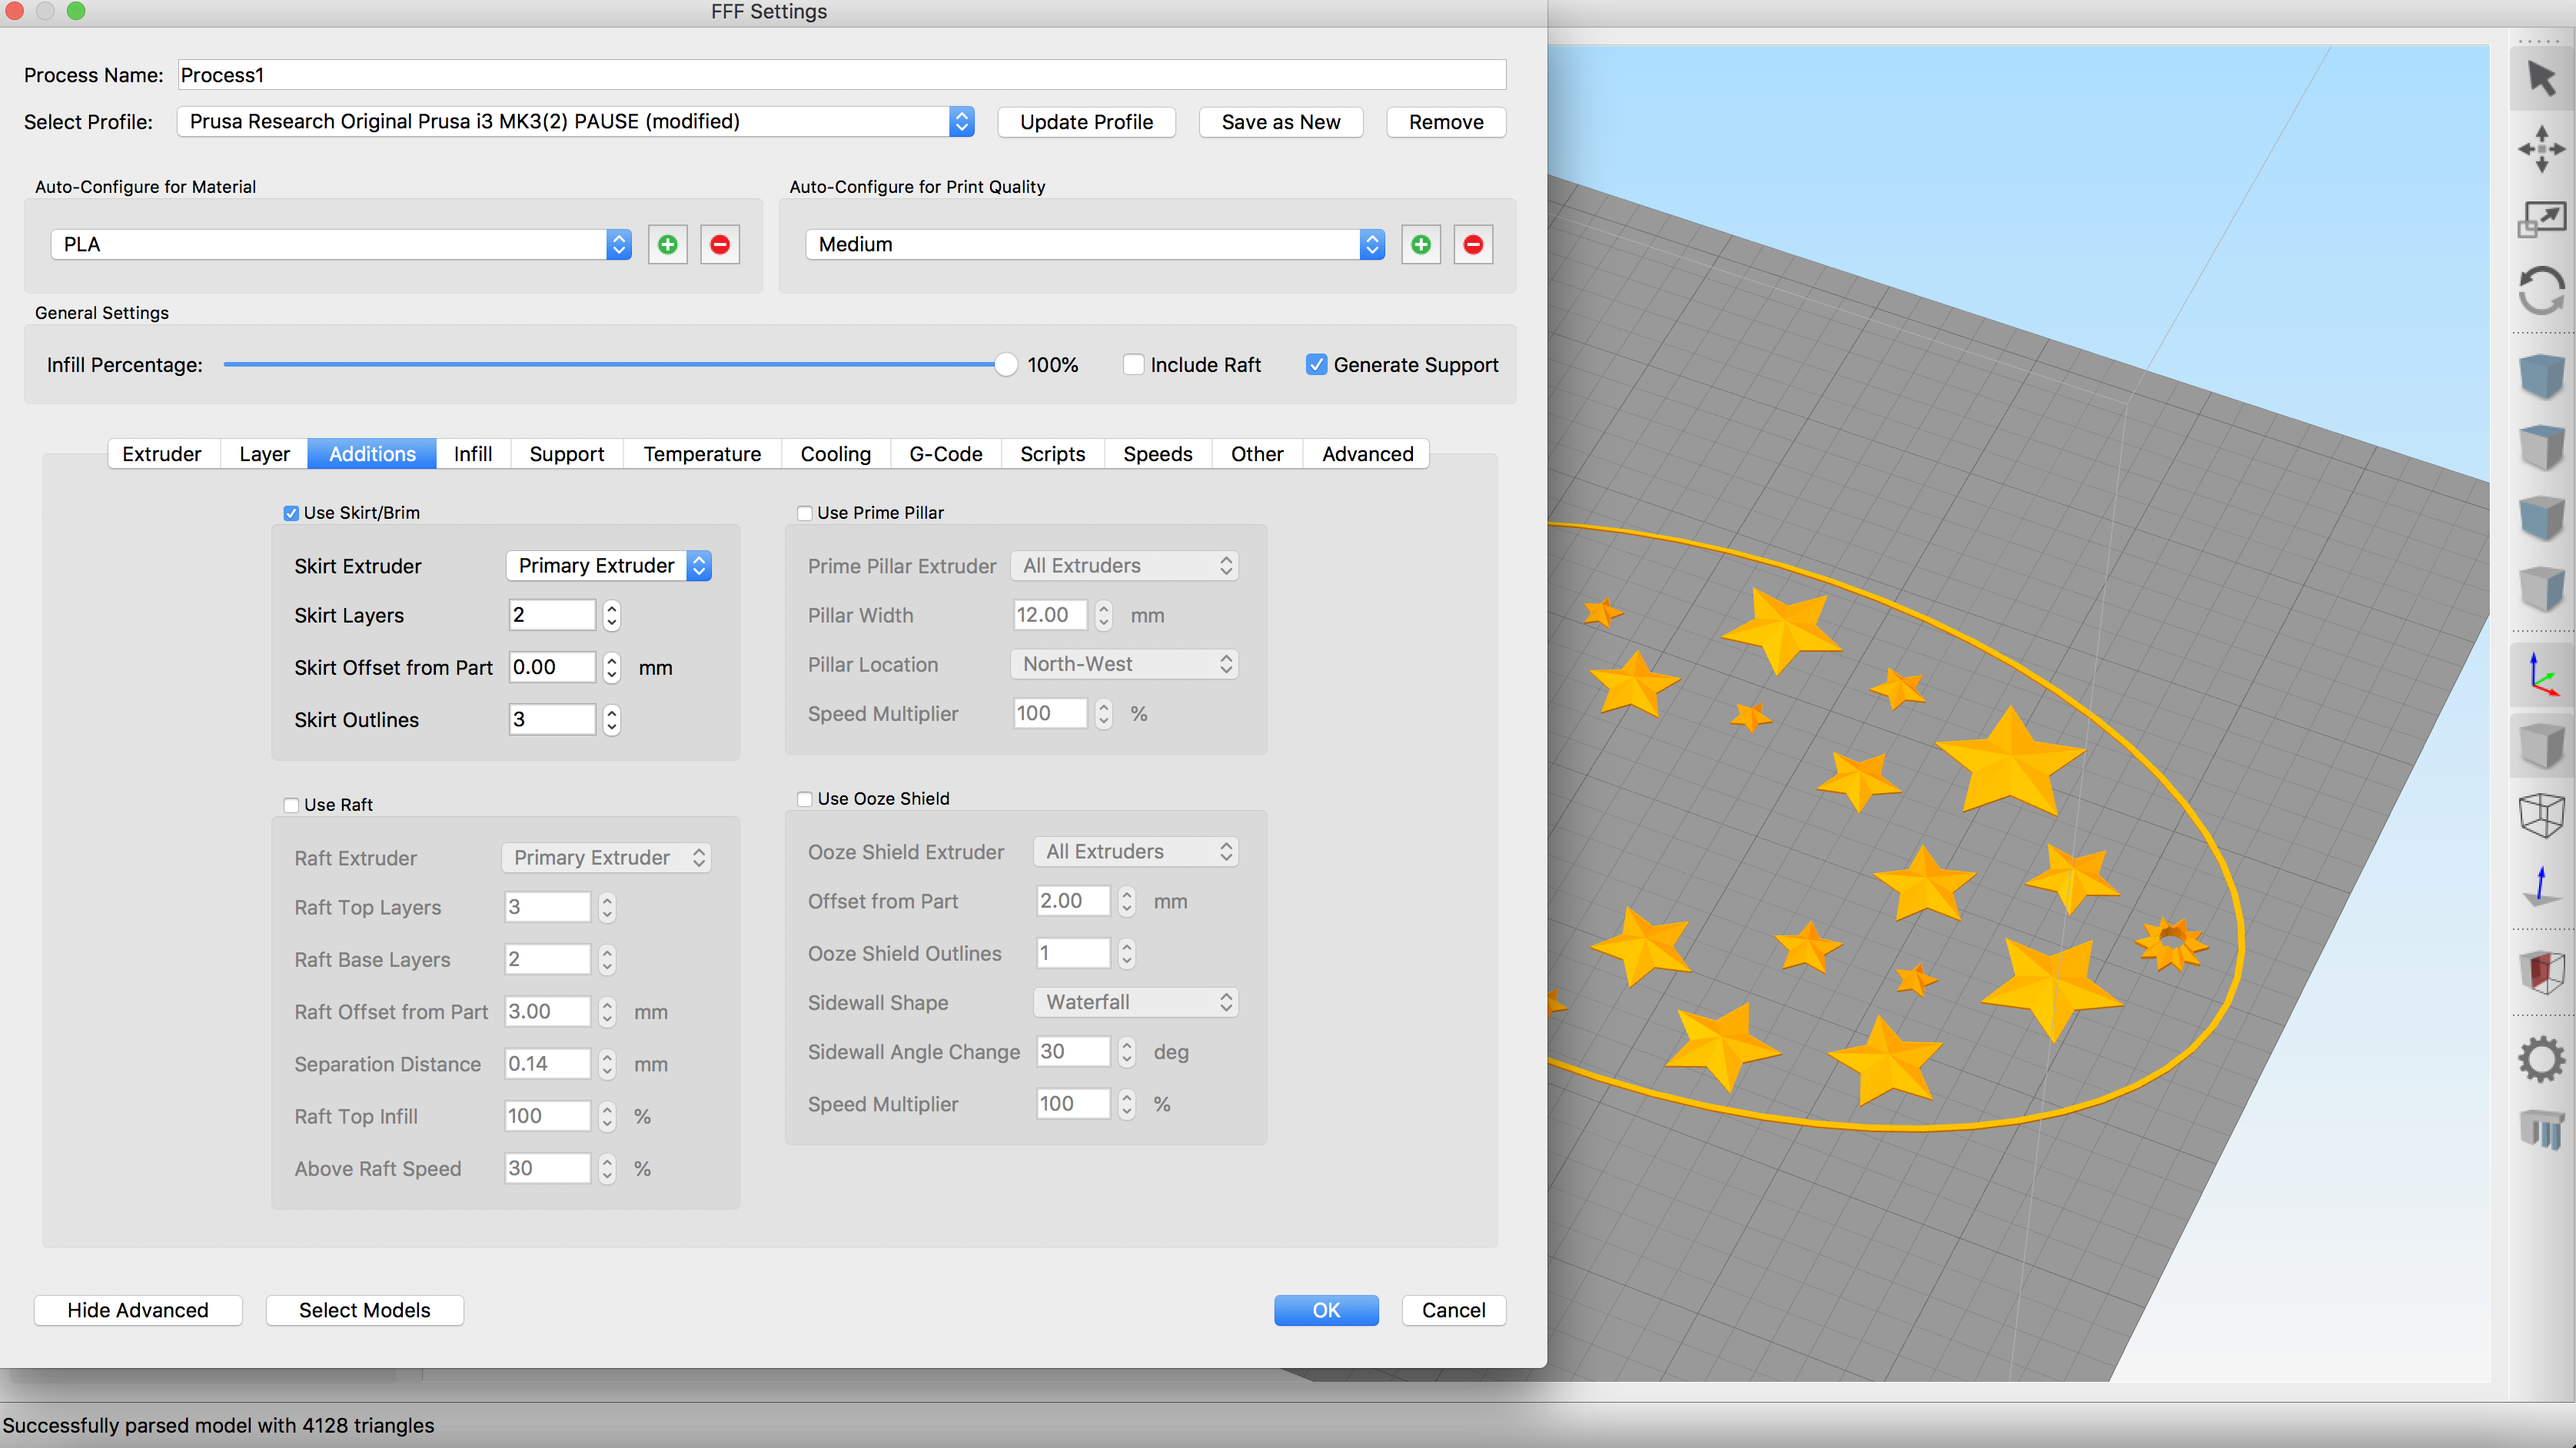Activate the move model tool

point(2541,149)
